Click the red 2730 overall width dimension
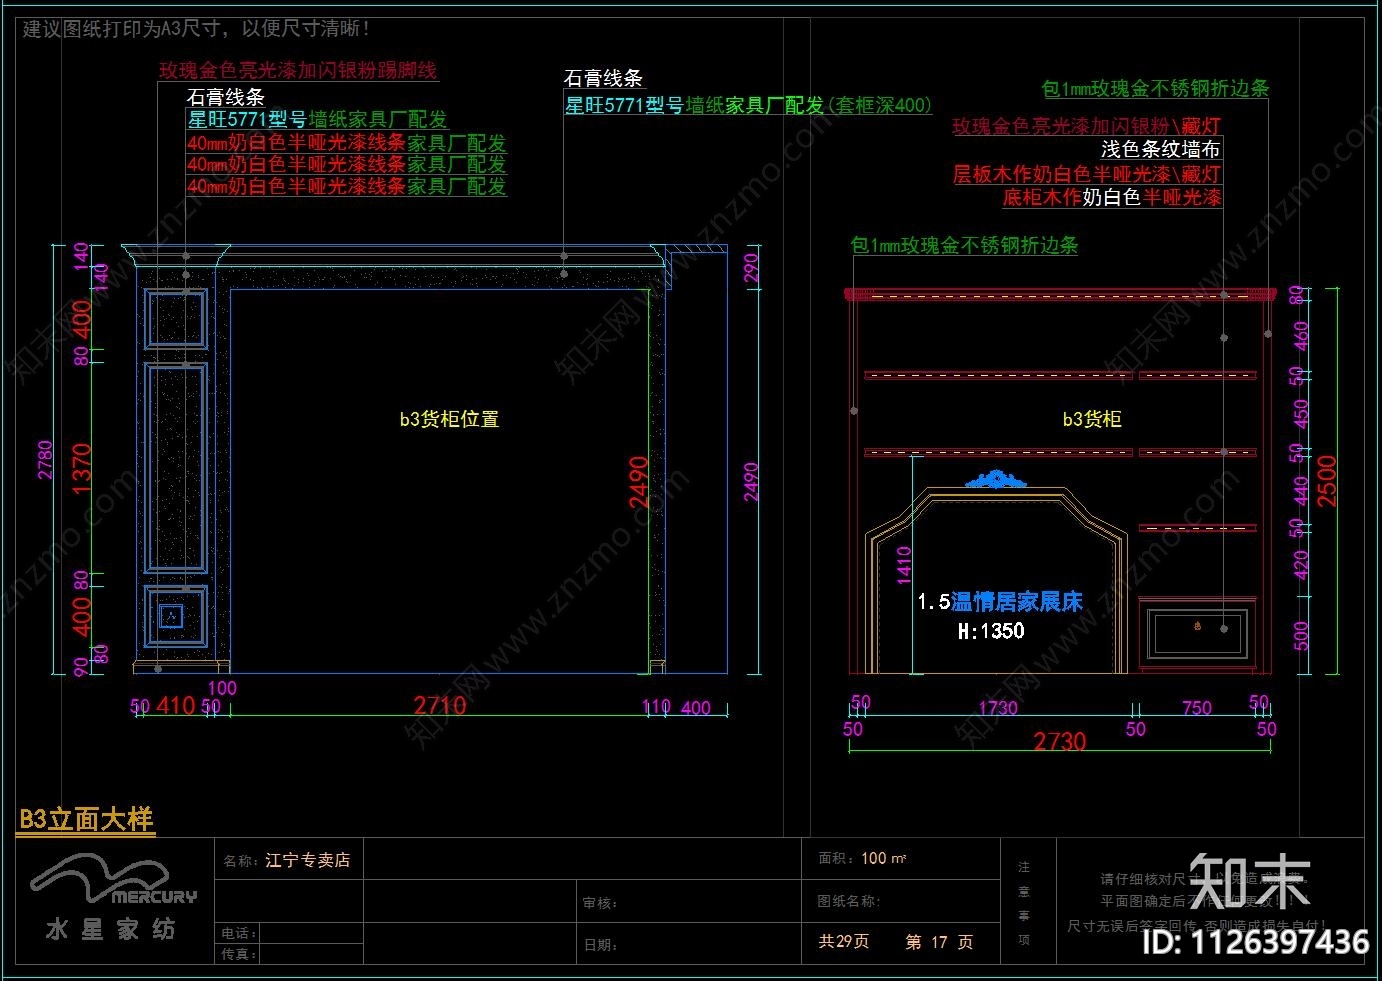 [x=1060, y=742]
